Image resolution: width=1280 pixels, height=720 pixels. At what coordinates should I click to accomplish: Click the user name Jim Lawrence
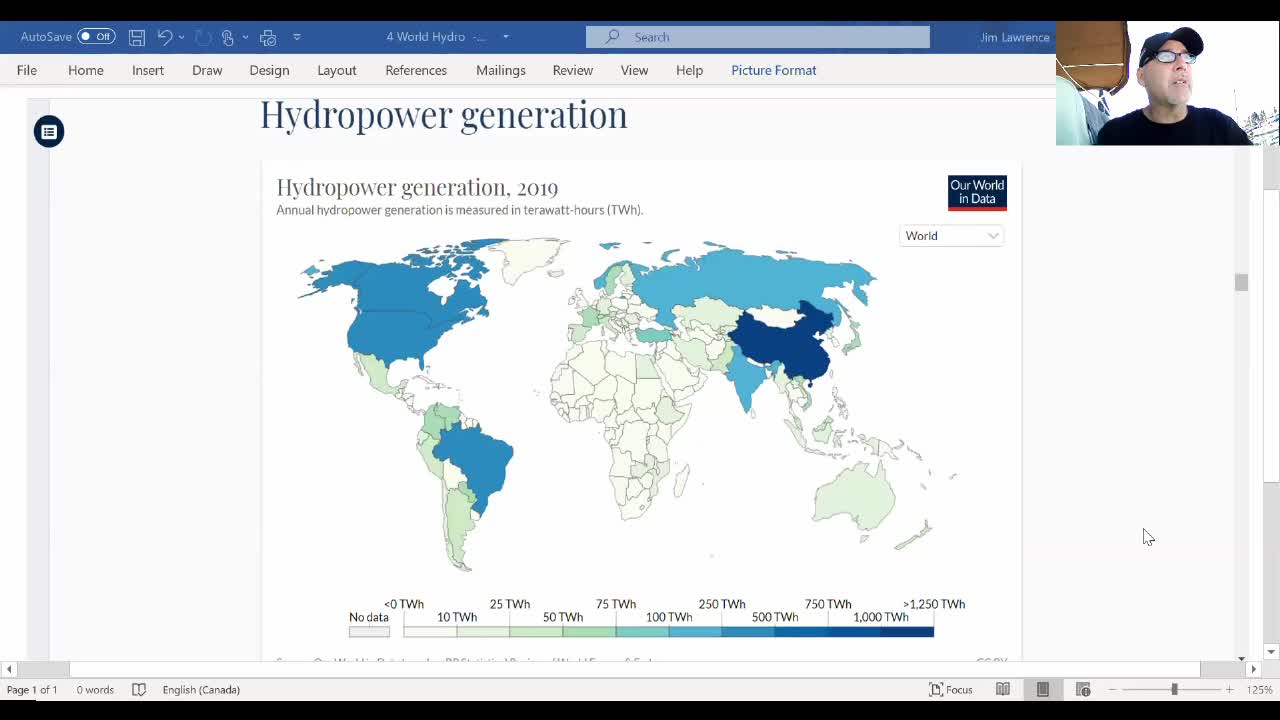click(x=1015, y=37)
